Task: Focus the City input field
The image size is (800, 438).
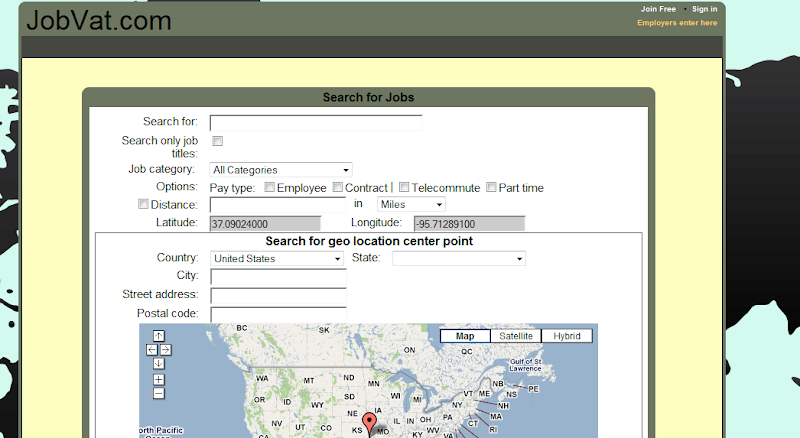Action: [x=279, y=277]
